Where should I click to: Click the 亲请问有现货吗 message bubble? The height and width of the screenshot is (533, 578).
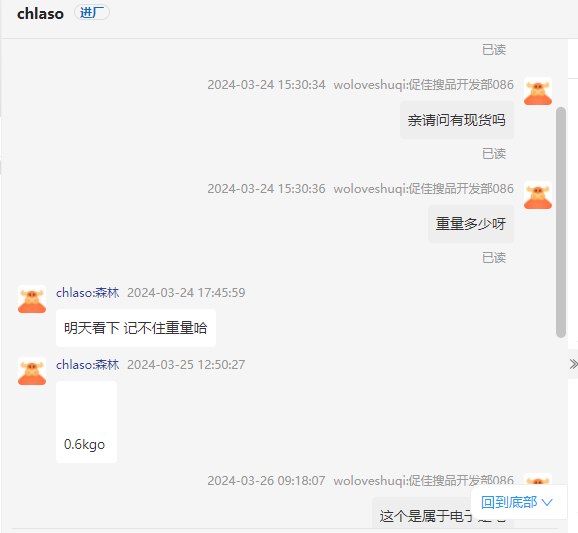point(457,120)
